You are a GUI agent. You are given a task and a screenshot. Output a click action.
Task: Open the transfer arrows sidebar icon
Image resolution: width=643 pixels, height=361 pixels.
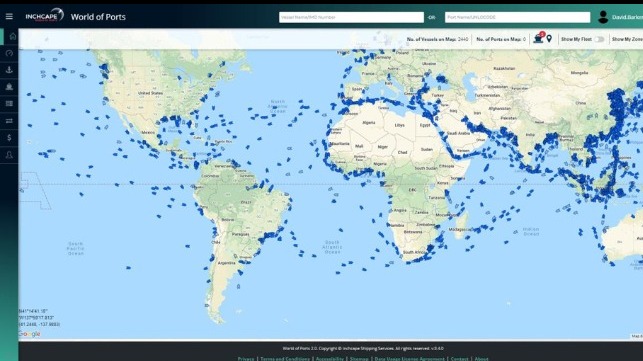9,121
